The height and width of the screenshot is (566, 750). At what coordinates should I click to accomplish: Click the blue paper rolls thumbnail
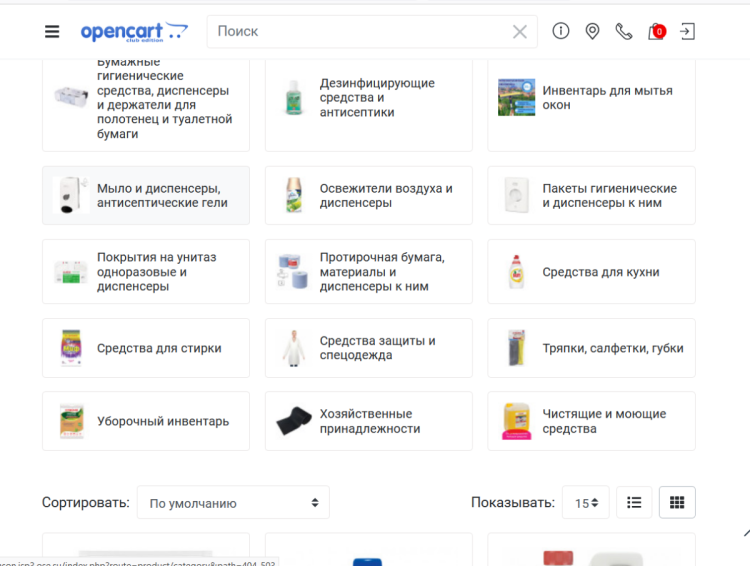[x=294, y=272]
